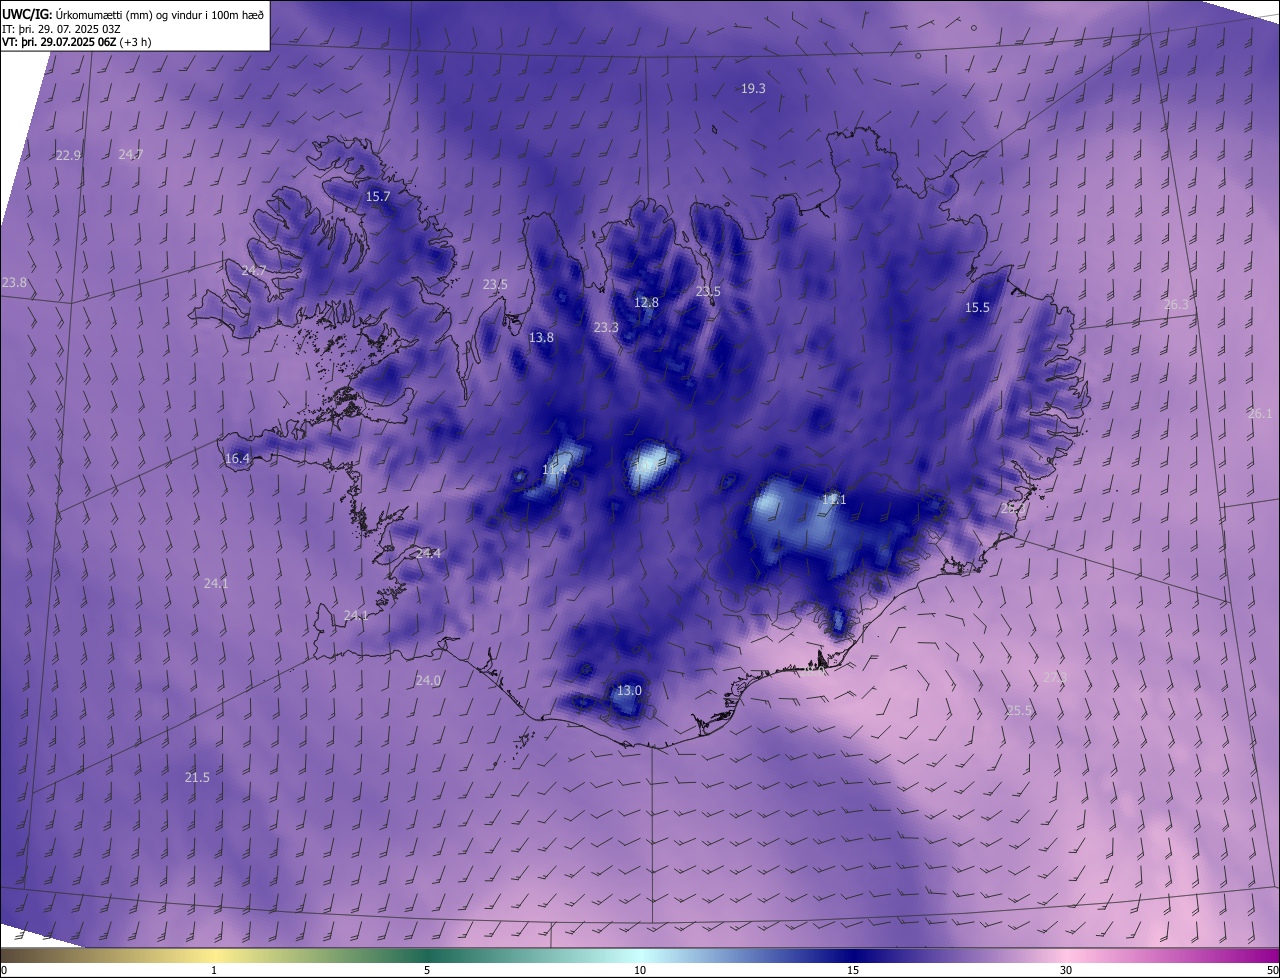Screen dimensions: 1280x978
Task: Click the 15.7 value on the Westfjords
Action: pyautogui.click(x=378, y=196)
